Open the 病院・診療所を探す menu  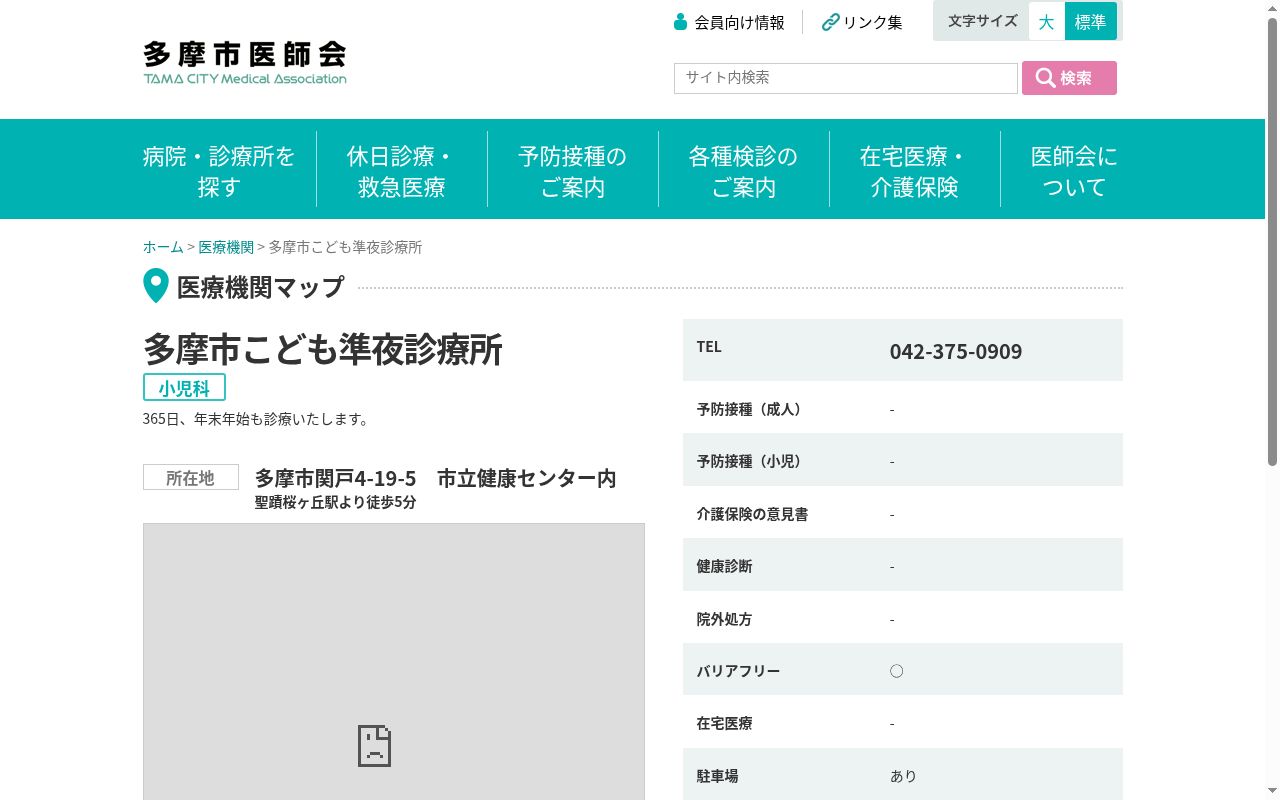click(x=219, y=171)
